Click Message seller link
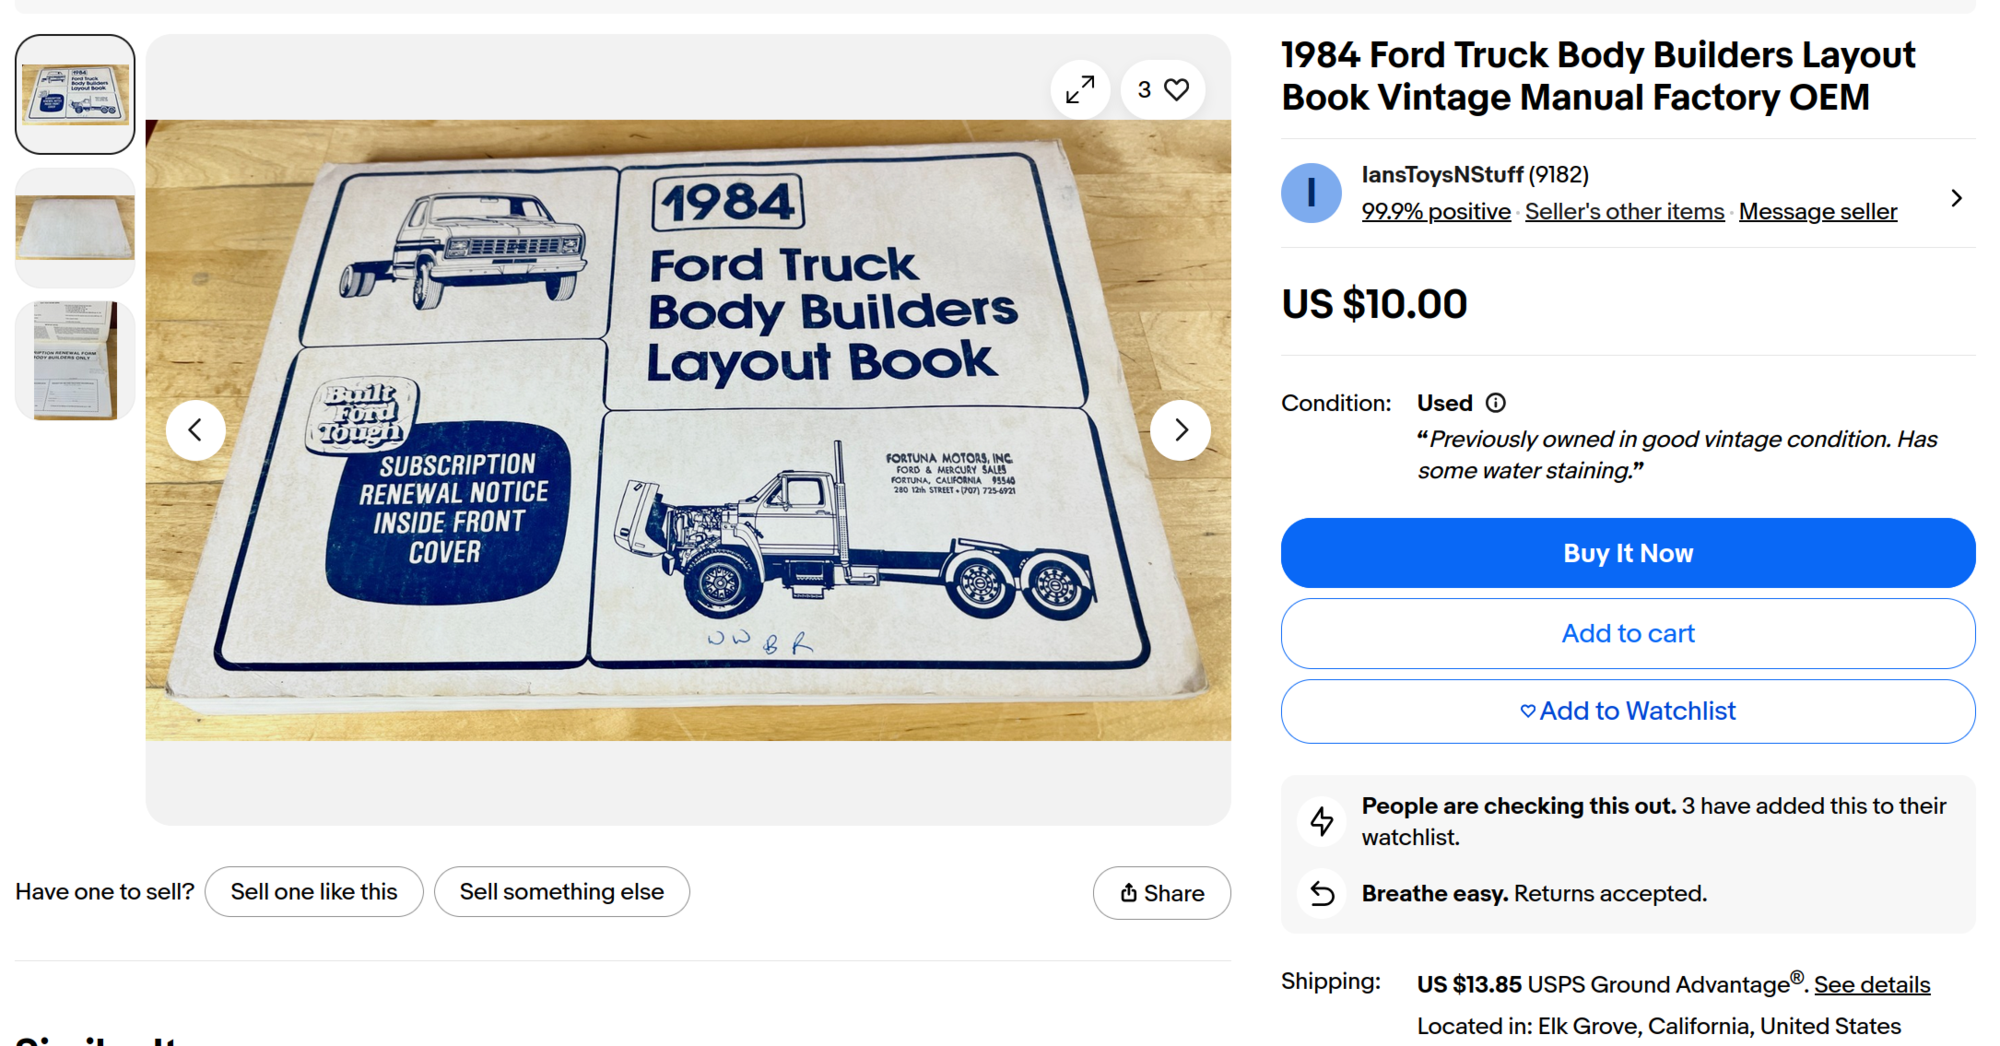This screenshot has width=2000, height=1046. 1817,212
